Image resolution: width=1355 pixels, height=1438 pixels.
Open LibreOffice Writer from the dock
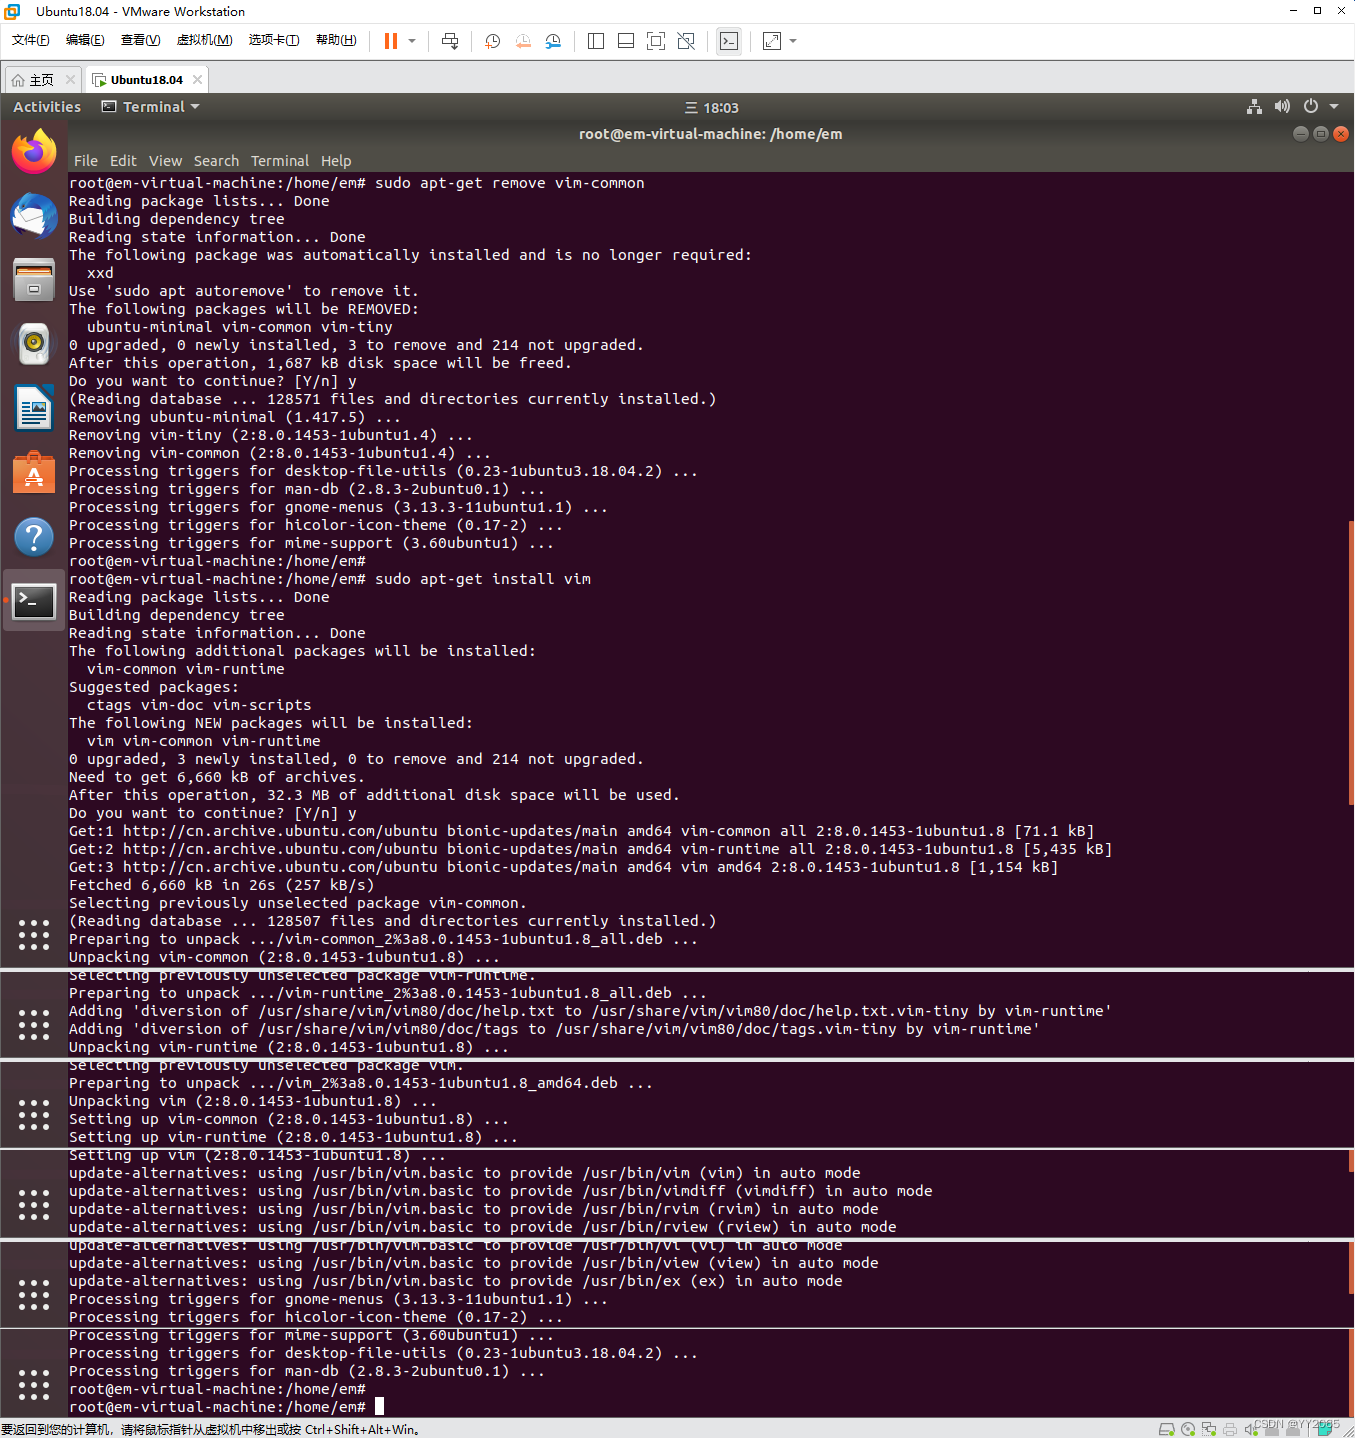click(34, 407)
